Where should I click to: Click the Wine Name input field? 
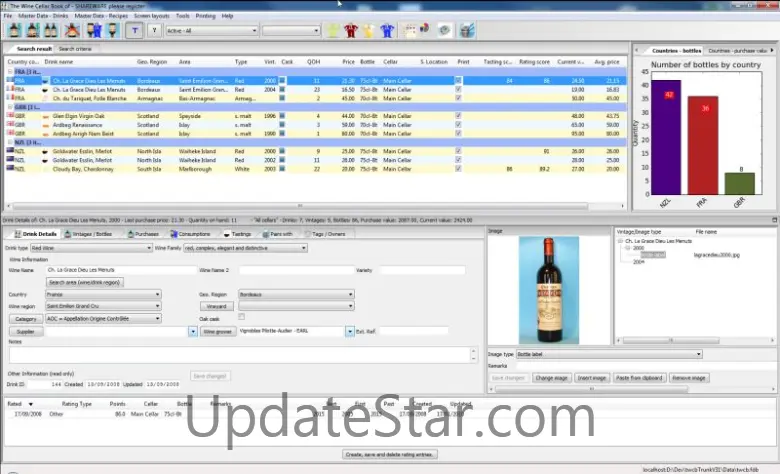pos(121,270)
